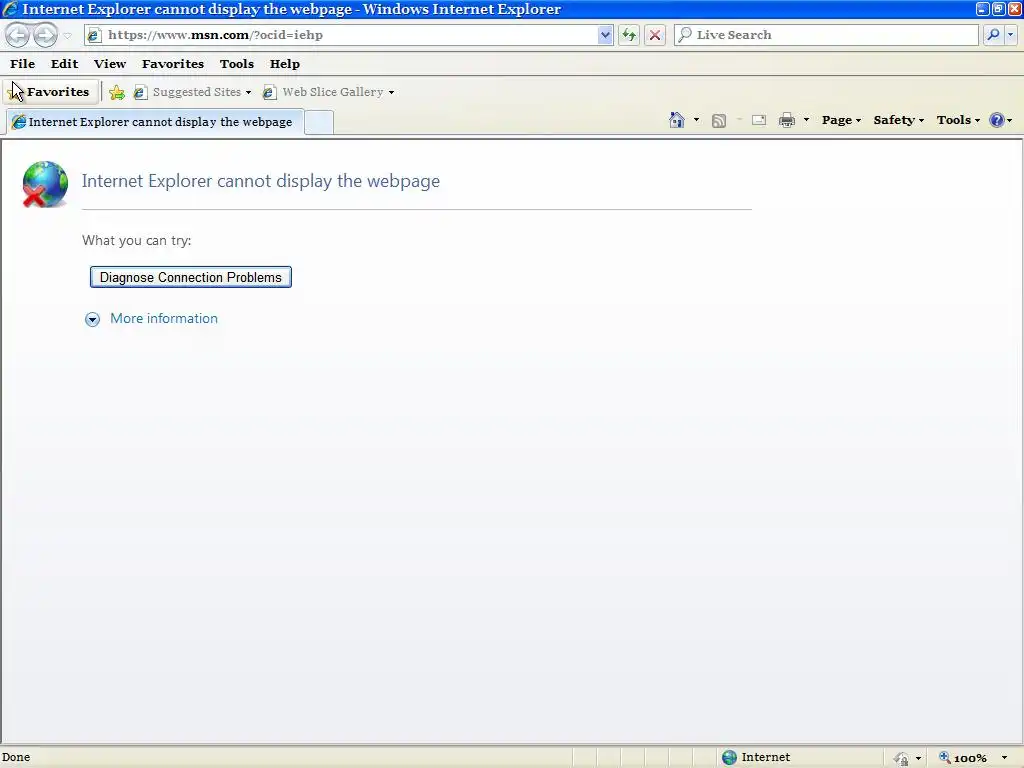Click the Read Mail envelope icon
Image resolution: width=1024 pixels, height=768 pixels.
click(x=759, y=120)
